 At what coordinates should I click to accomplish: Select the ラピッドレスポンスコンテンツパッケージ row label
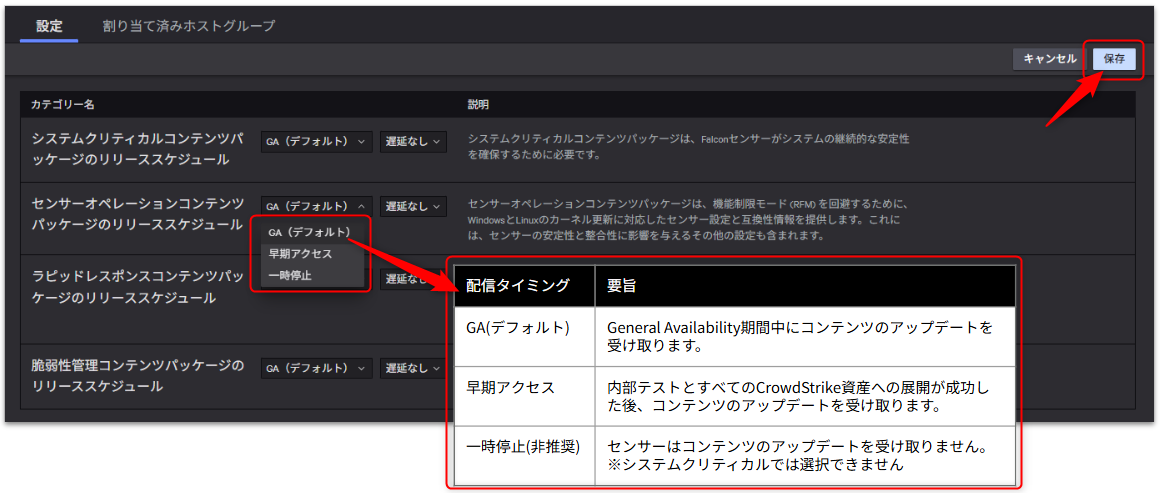pyautogui.click(x=138, y=287)
